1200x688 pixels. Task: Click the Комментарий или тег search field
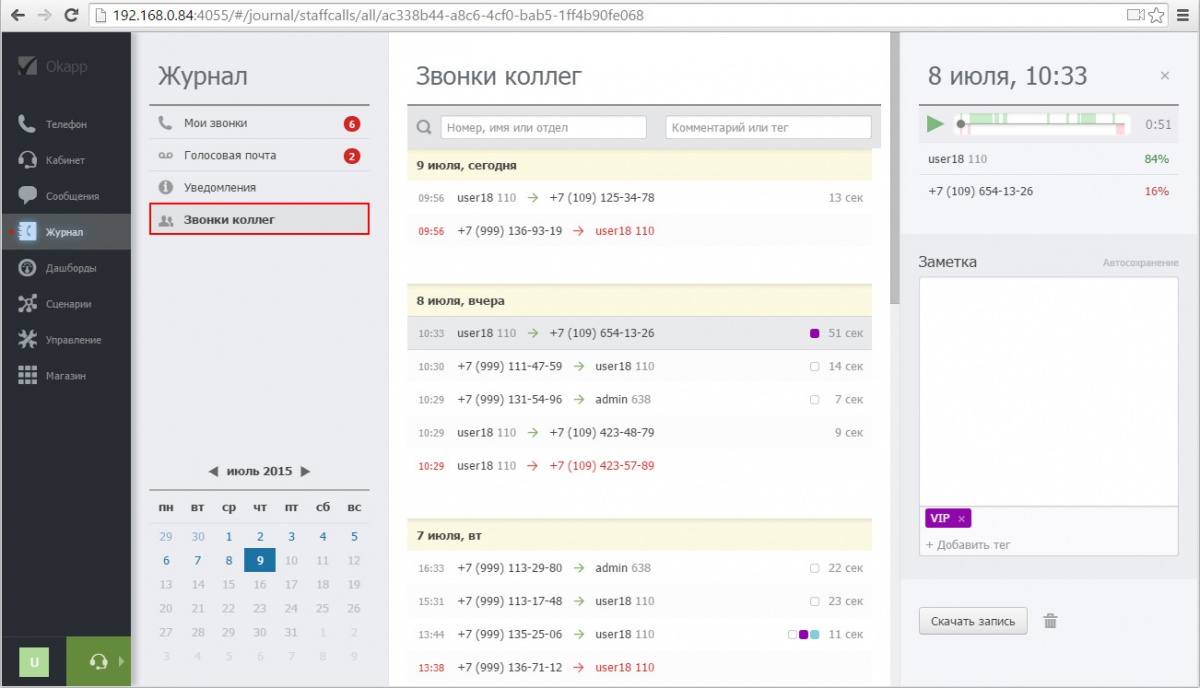tap(768, 127)
